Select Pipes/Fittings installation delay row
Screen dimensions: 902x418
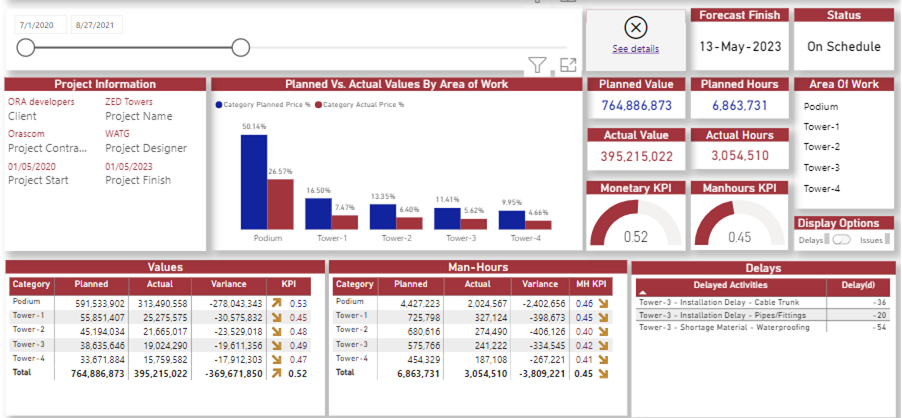tap(762, 315)
